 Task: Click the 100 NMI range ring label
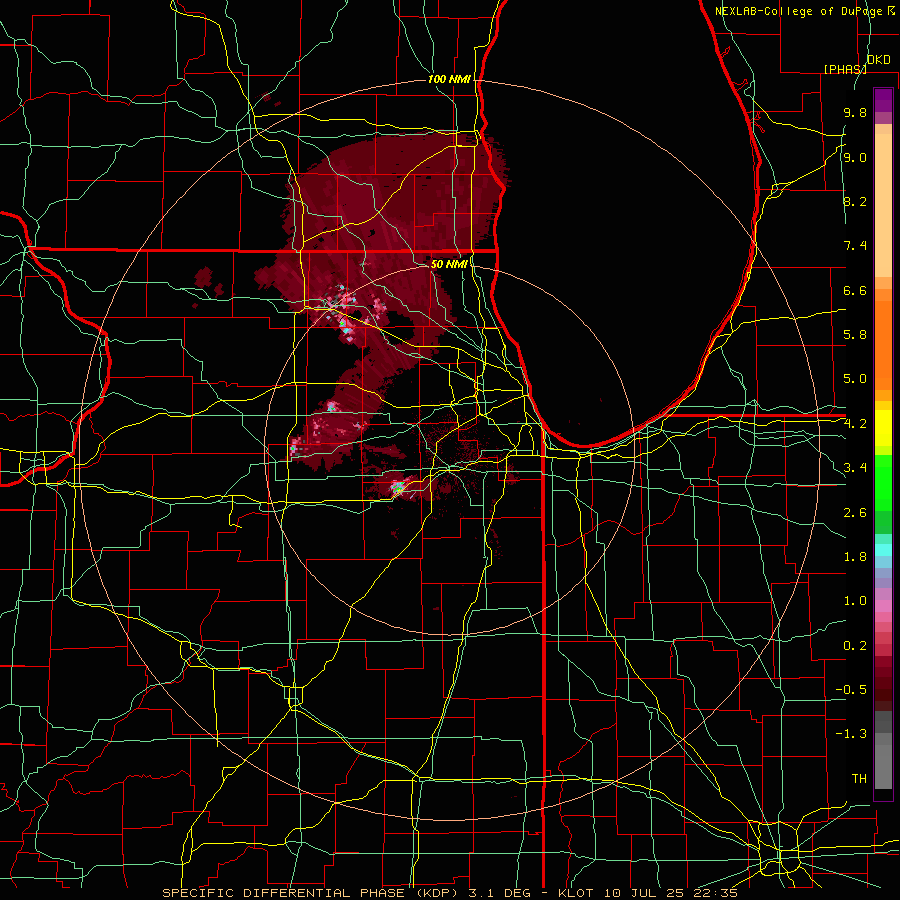point(449,79)
